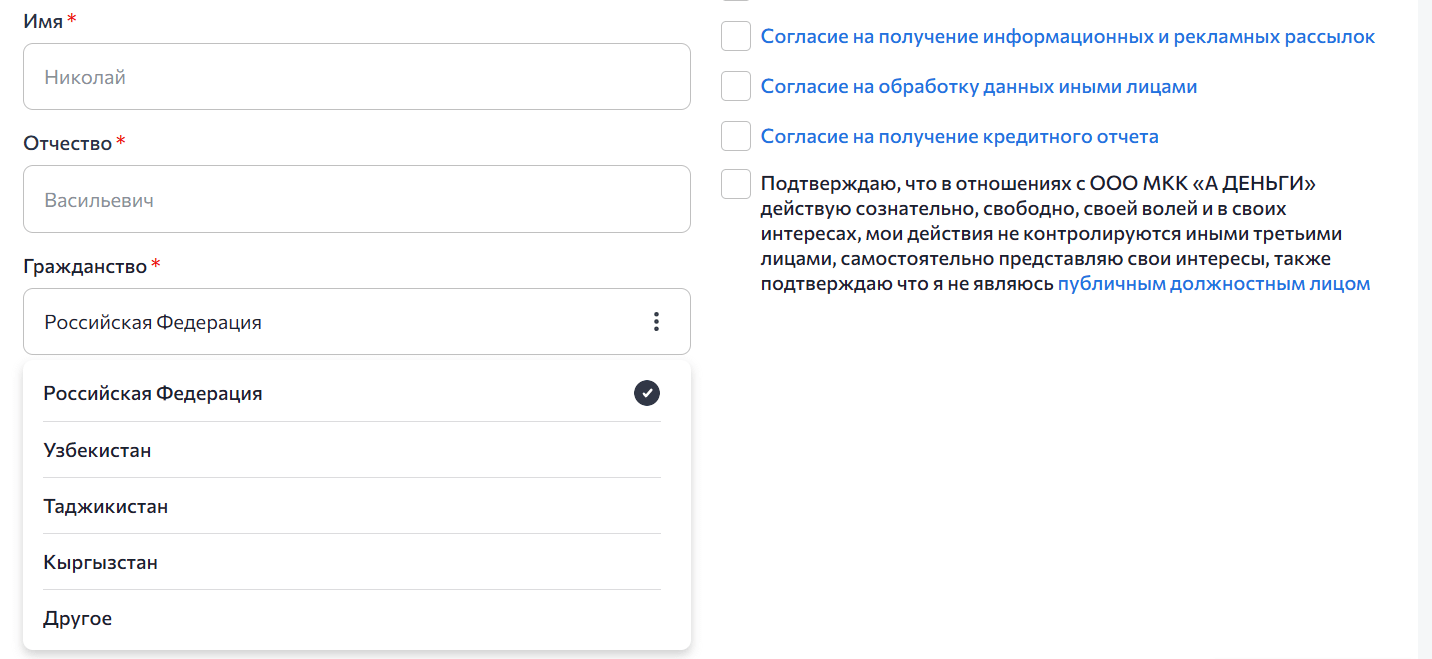
Task: Tick the checkbox for информационных и рекламных рассылок
Action: pos(736,36)
